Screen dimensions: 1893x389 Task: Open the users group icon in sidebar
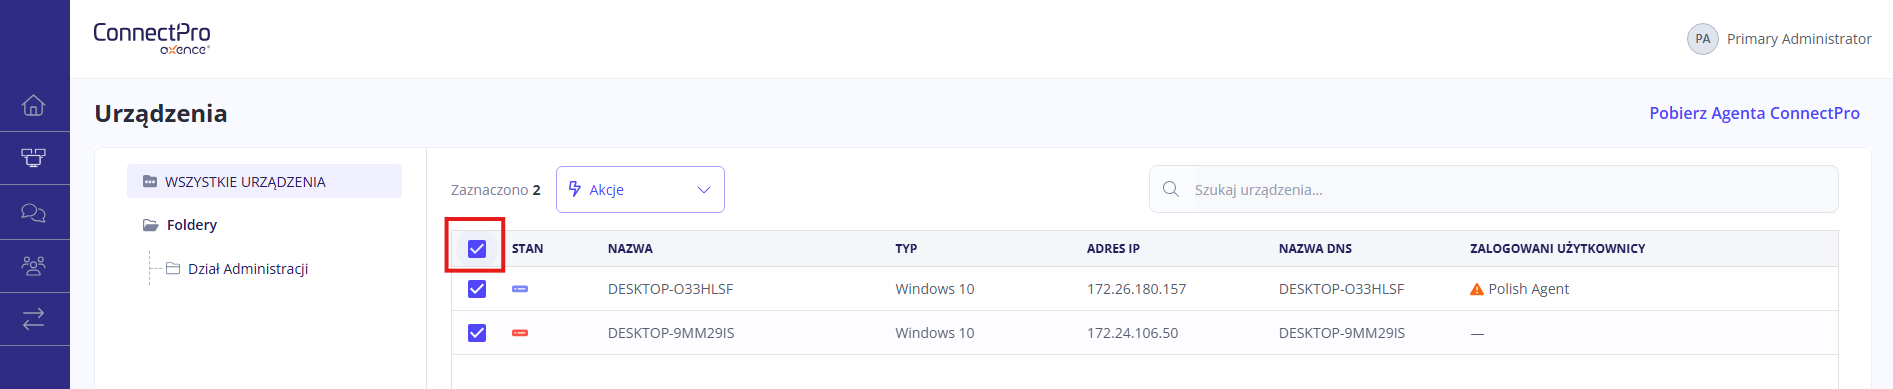coord(34,266)
